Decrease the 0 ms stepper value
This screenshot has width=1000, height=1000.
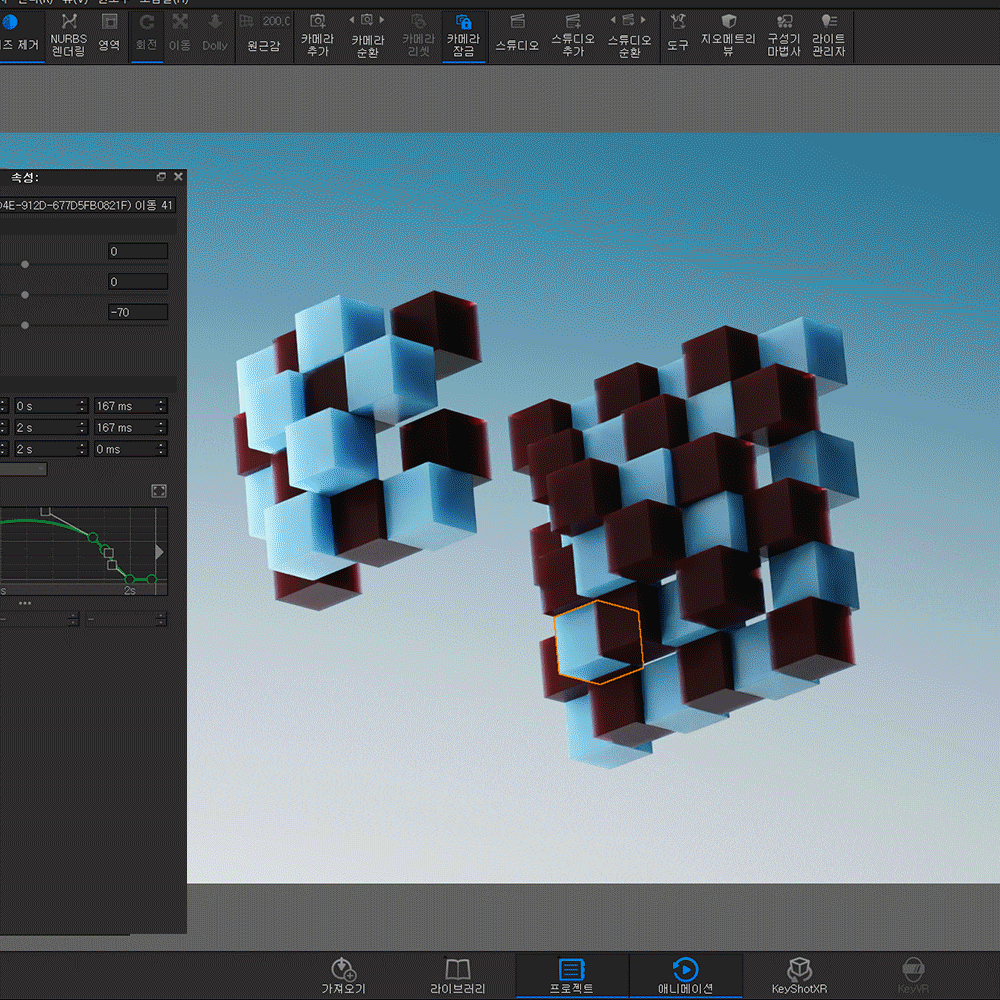pyautogui.click(x=162, y=453)
